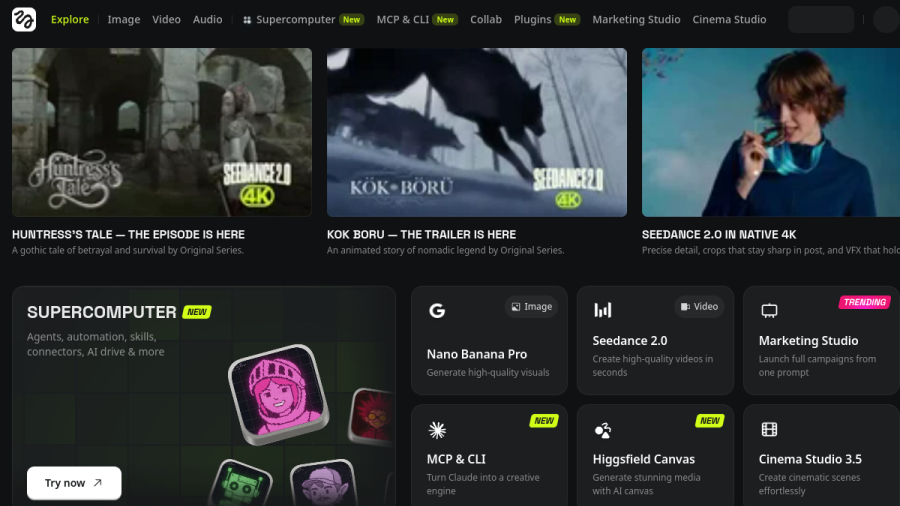The width and height of the screenshot is (900, 506).
Task: Open Plugins in the navigation bar
Action: pyautogui.click(x=532, y=20)
